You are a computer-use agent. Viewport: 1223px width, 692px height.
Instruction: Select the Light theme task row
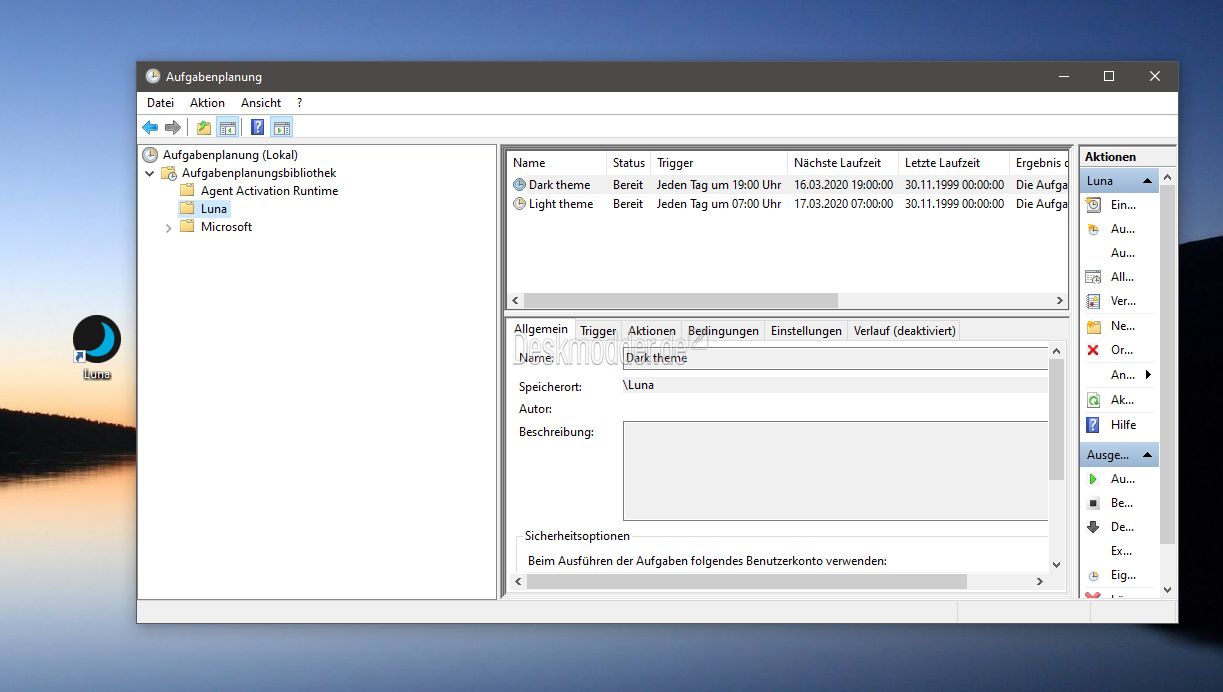point(788,204)
